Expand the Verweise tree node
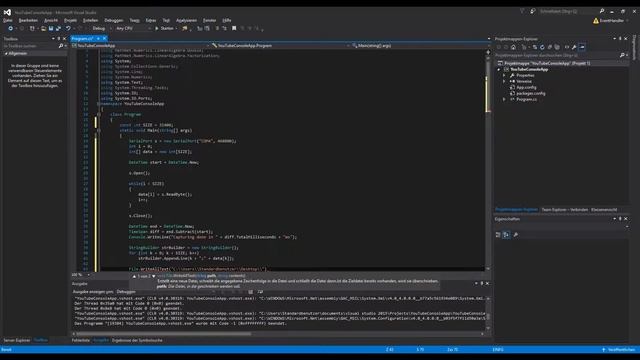Image resolution: width=640 pixels, height=360 pixels. 504,81
